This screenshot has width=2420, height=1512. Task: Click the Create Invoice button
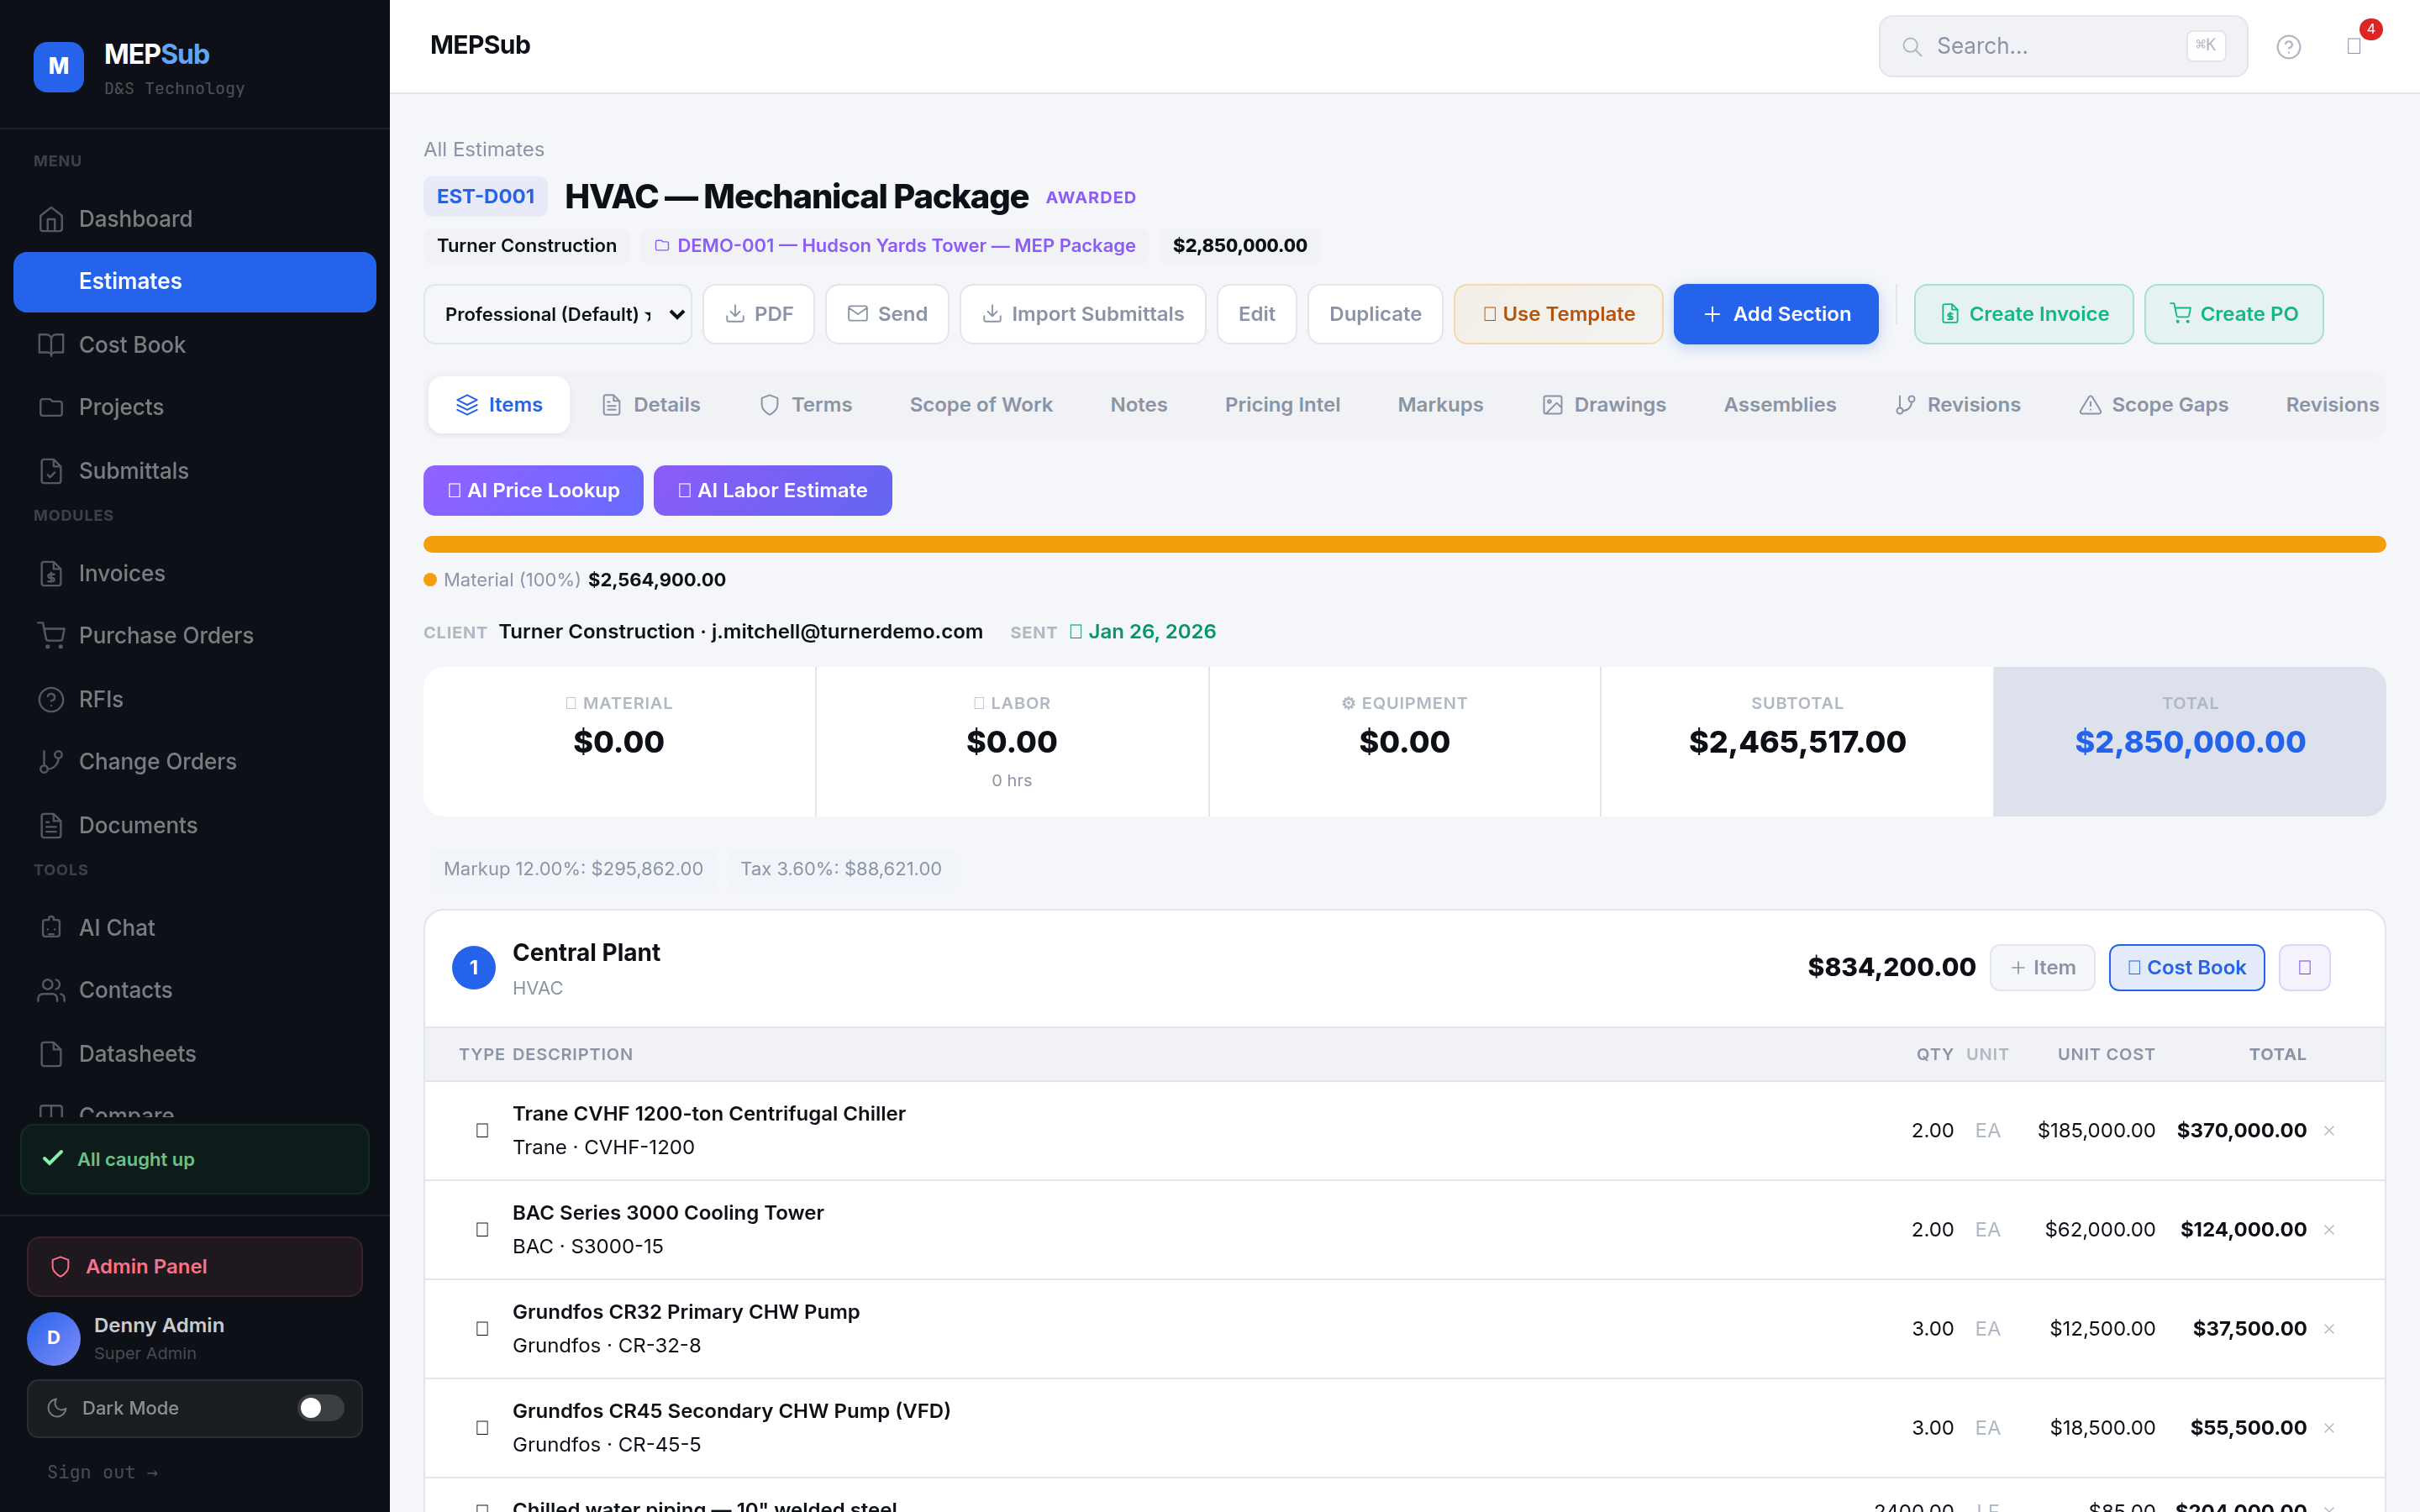[x=2023, y=313]
